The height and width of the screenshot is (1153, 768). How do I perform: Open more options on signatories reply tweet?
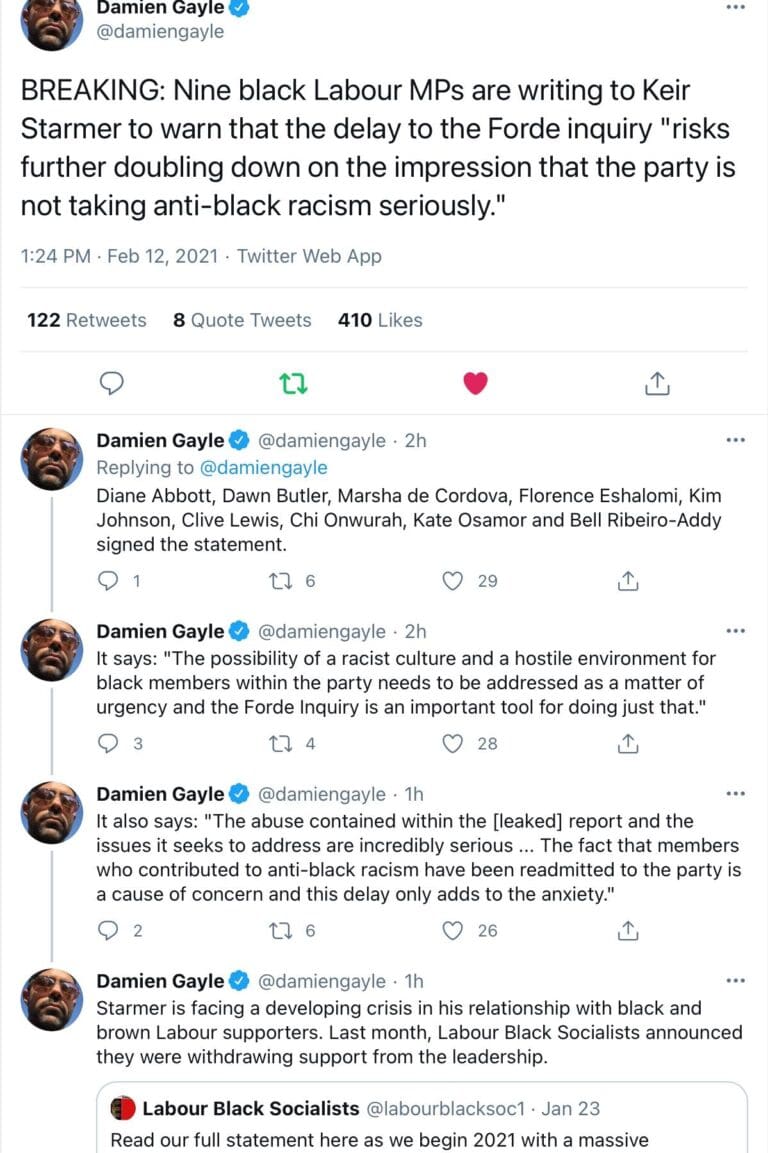click(x=735, y=440)
